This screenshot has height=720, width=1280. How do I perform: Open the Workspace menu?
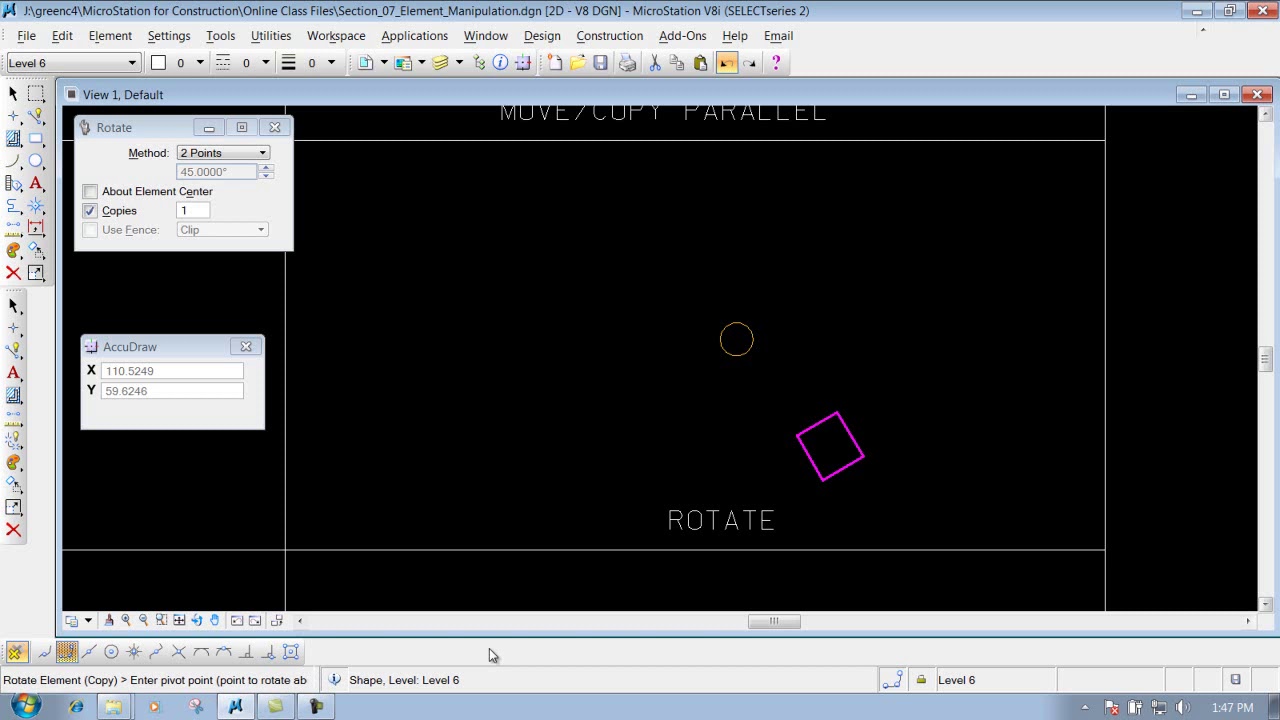click(336, 36)
